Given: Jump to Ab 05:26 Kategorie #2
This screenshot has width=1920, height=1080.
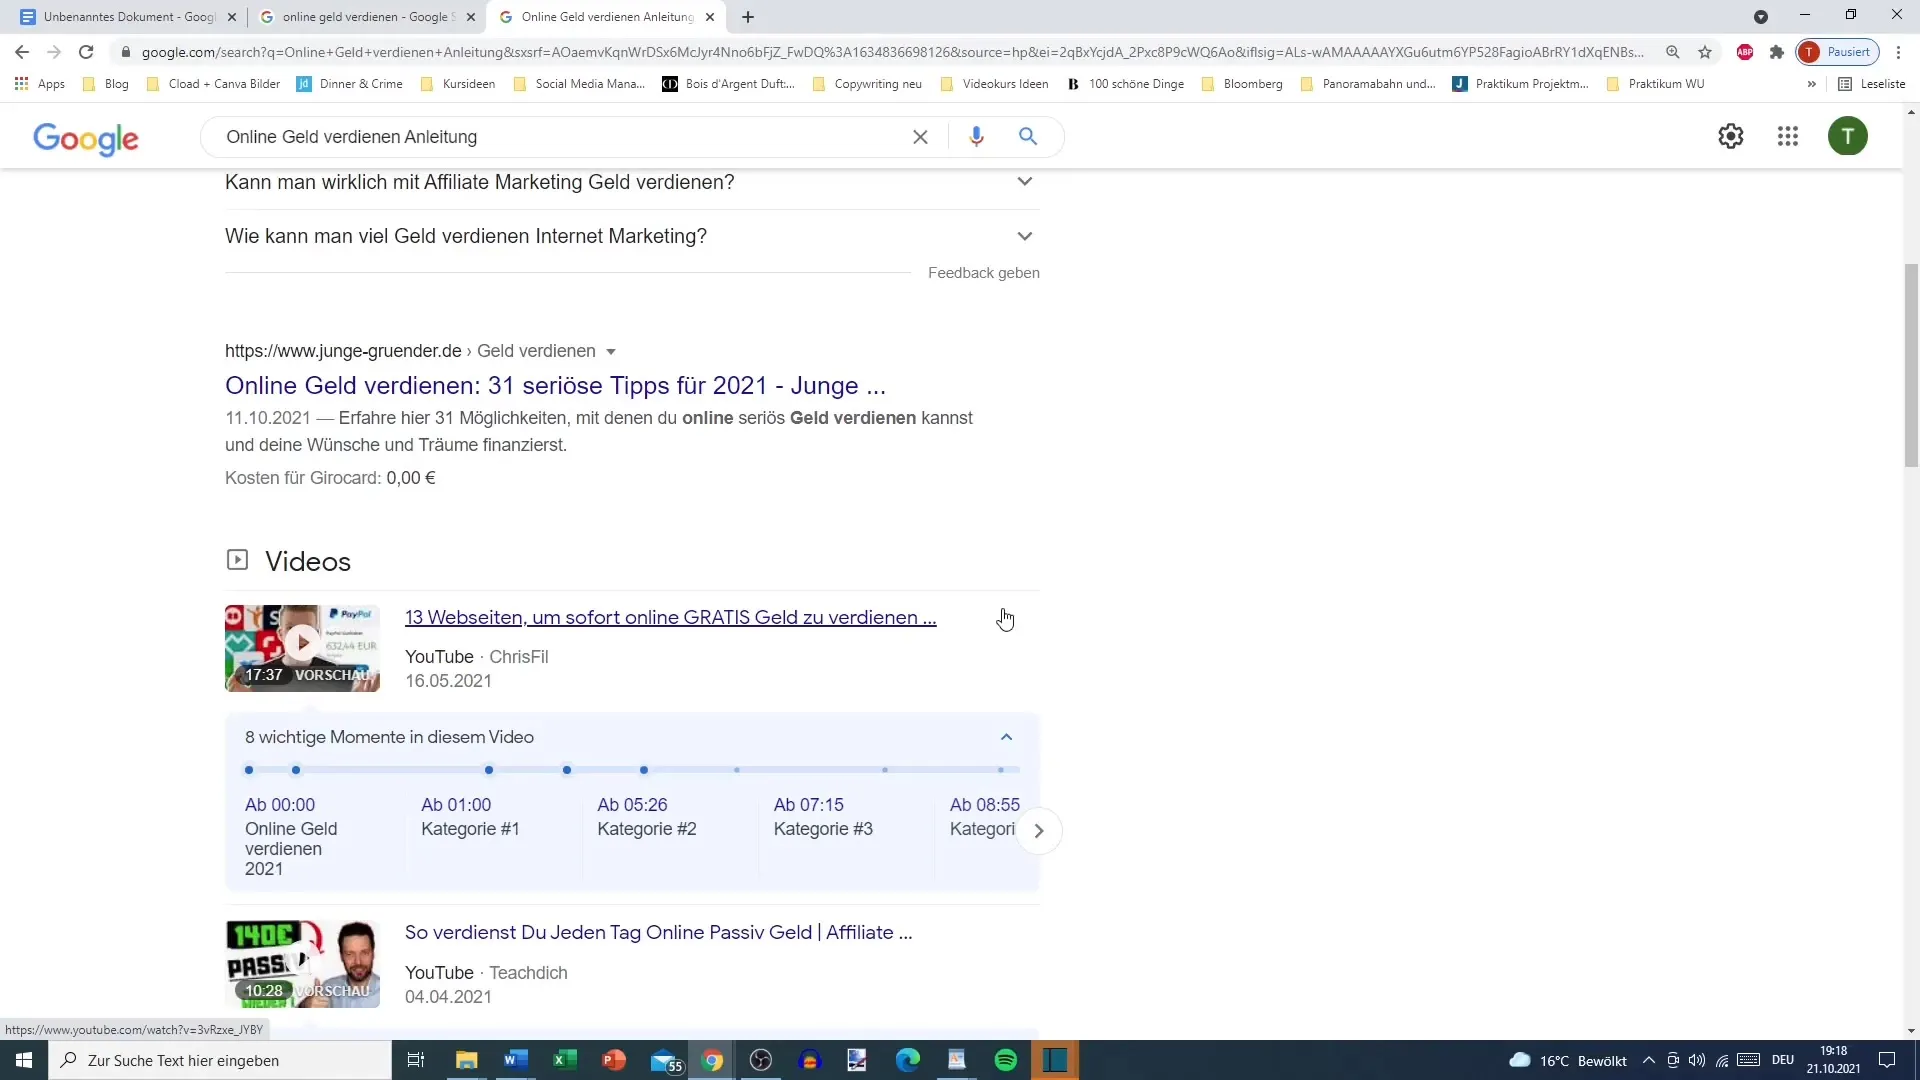Looking at the screenshot, I should tap(646, 817).
